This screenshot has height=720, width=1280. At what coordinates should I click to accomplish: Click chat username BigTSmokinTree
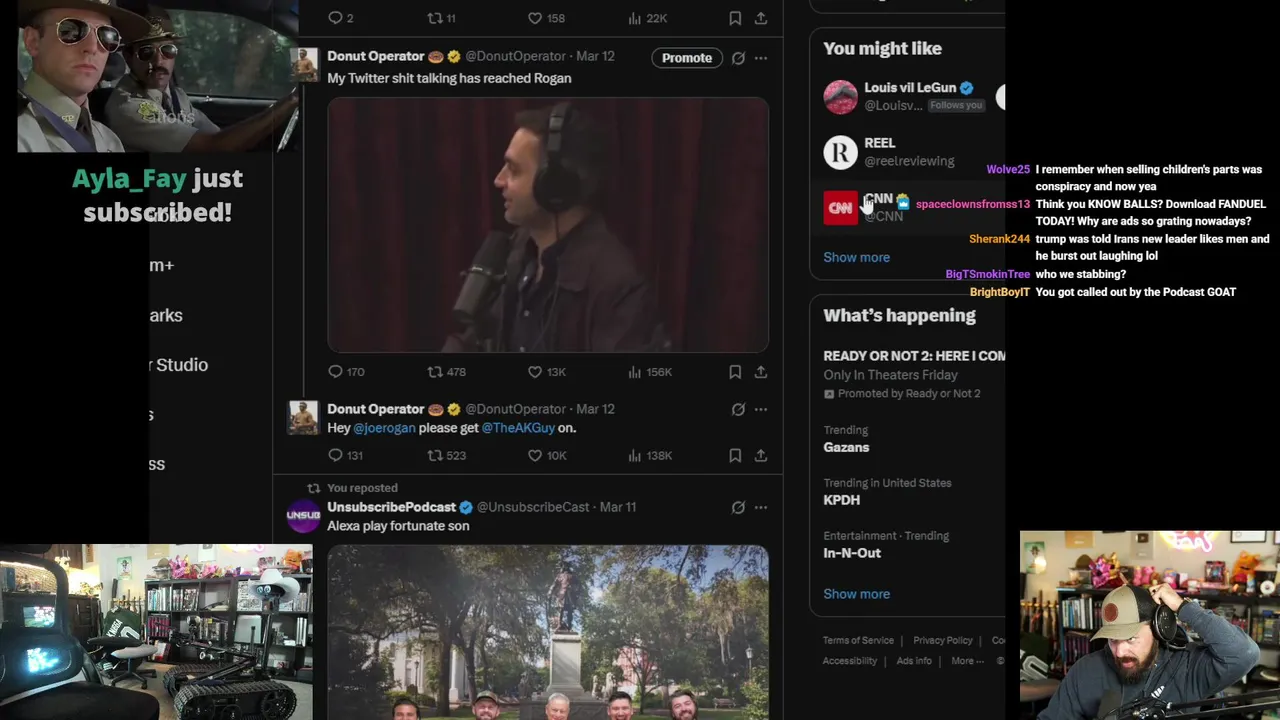987,274
